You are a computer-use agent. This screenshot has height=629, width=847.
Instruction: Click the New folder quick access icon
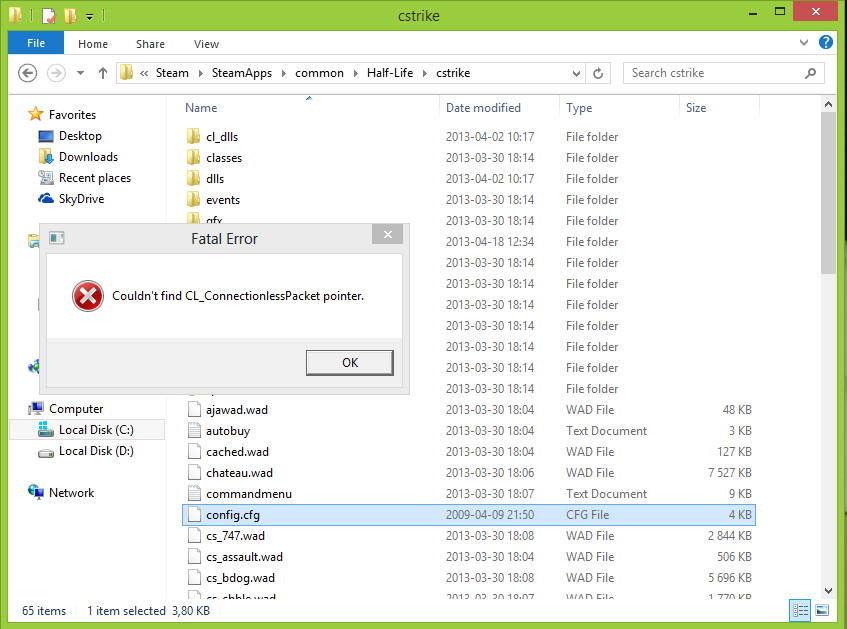point(70,16)
